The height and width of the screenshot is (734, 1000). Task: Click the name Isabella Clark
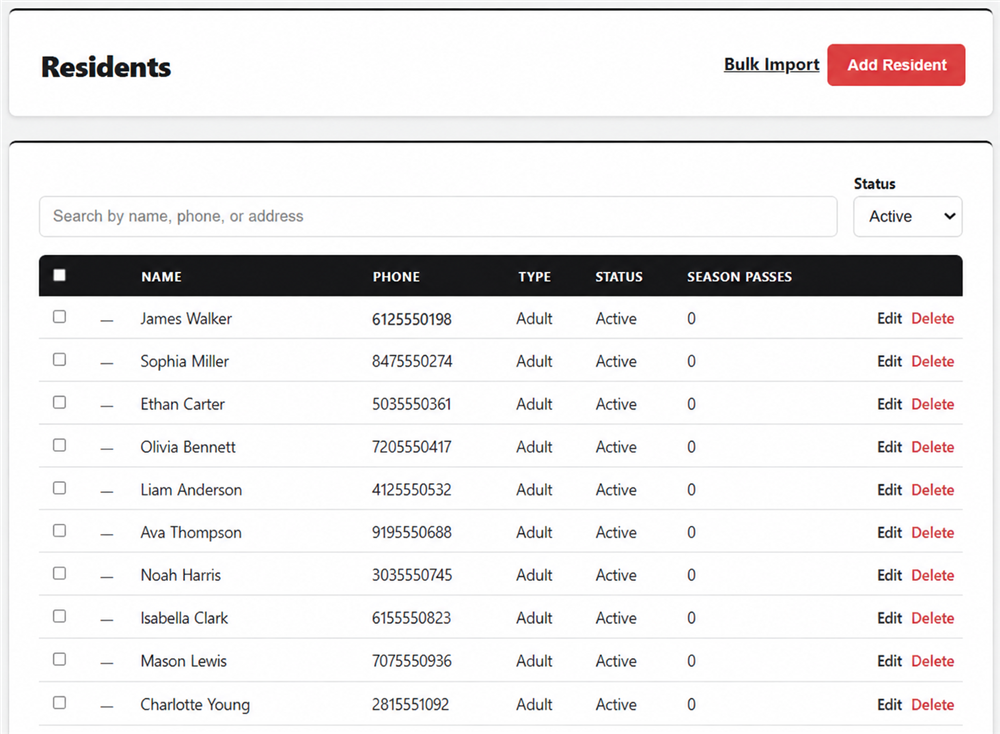(x=184, y=617)
